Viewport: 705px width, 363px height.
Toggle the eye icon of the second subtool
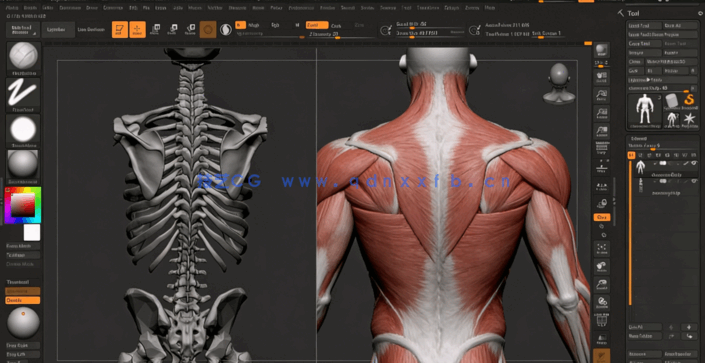coord(694,181)
